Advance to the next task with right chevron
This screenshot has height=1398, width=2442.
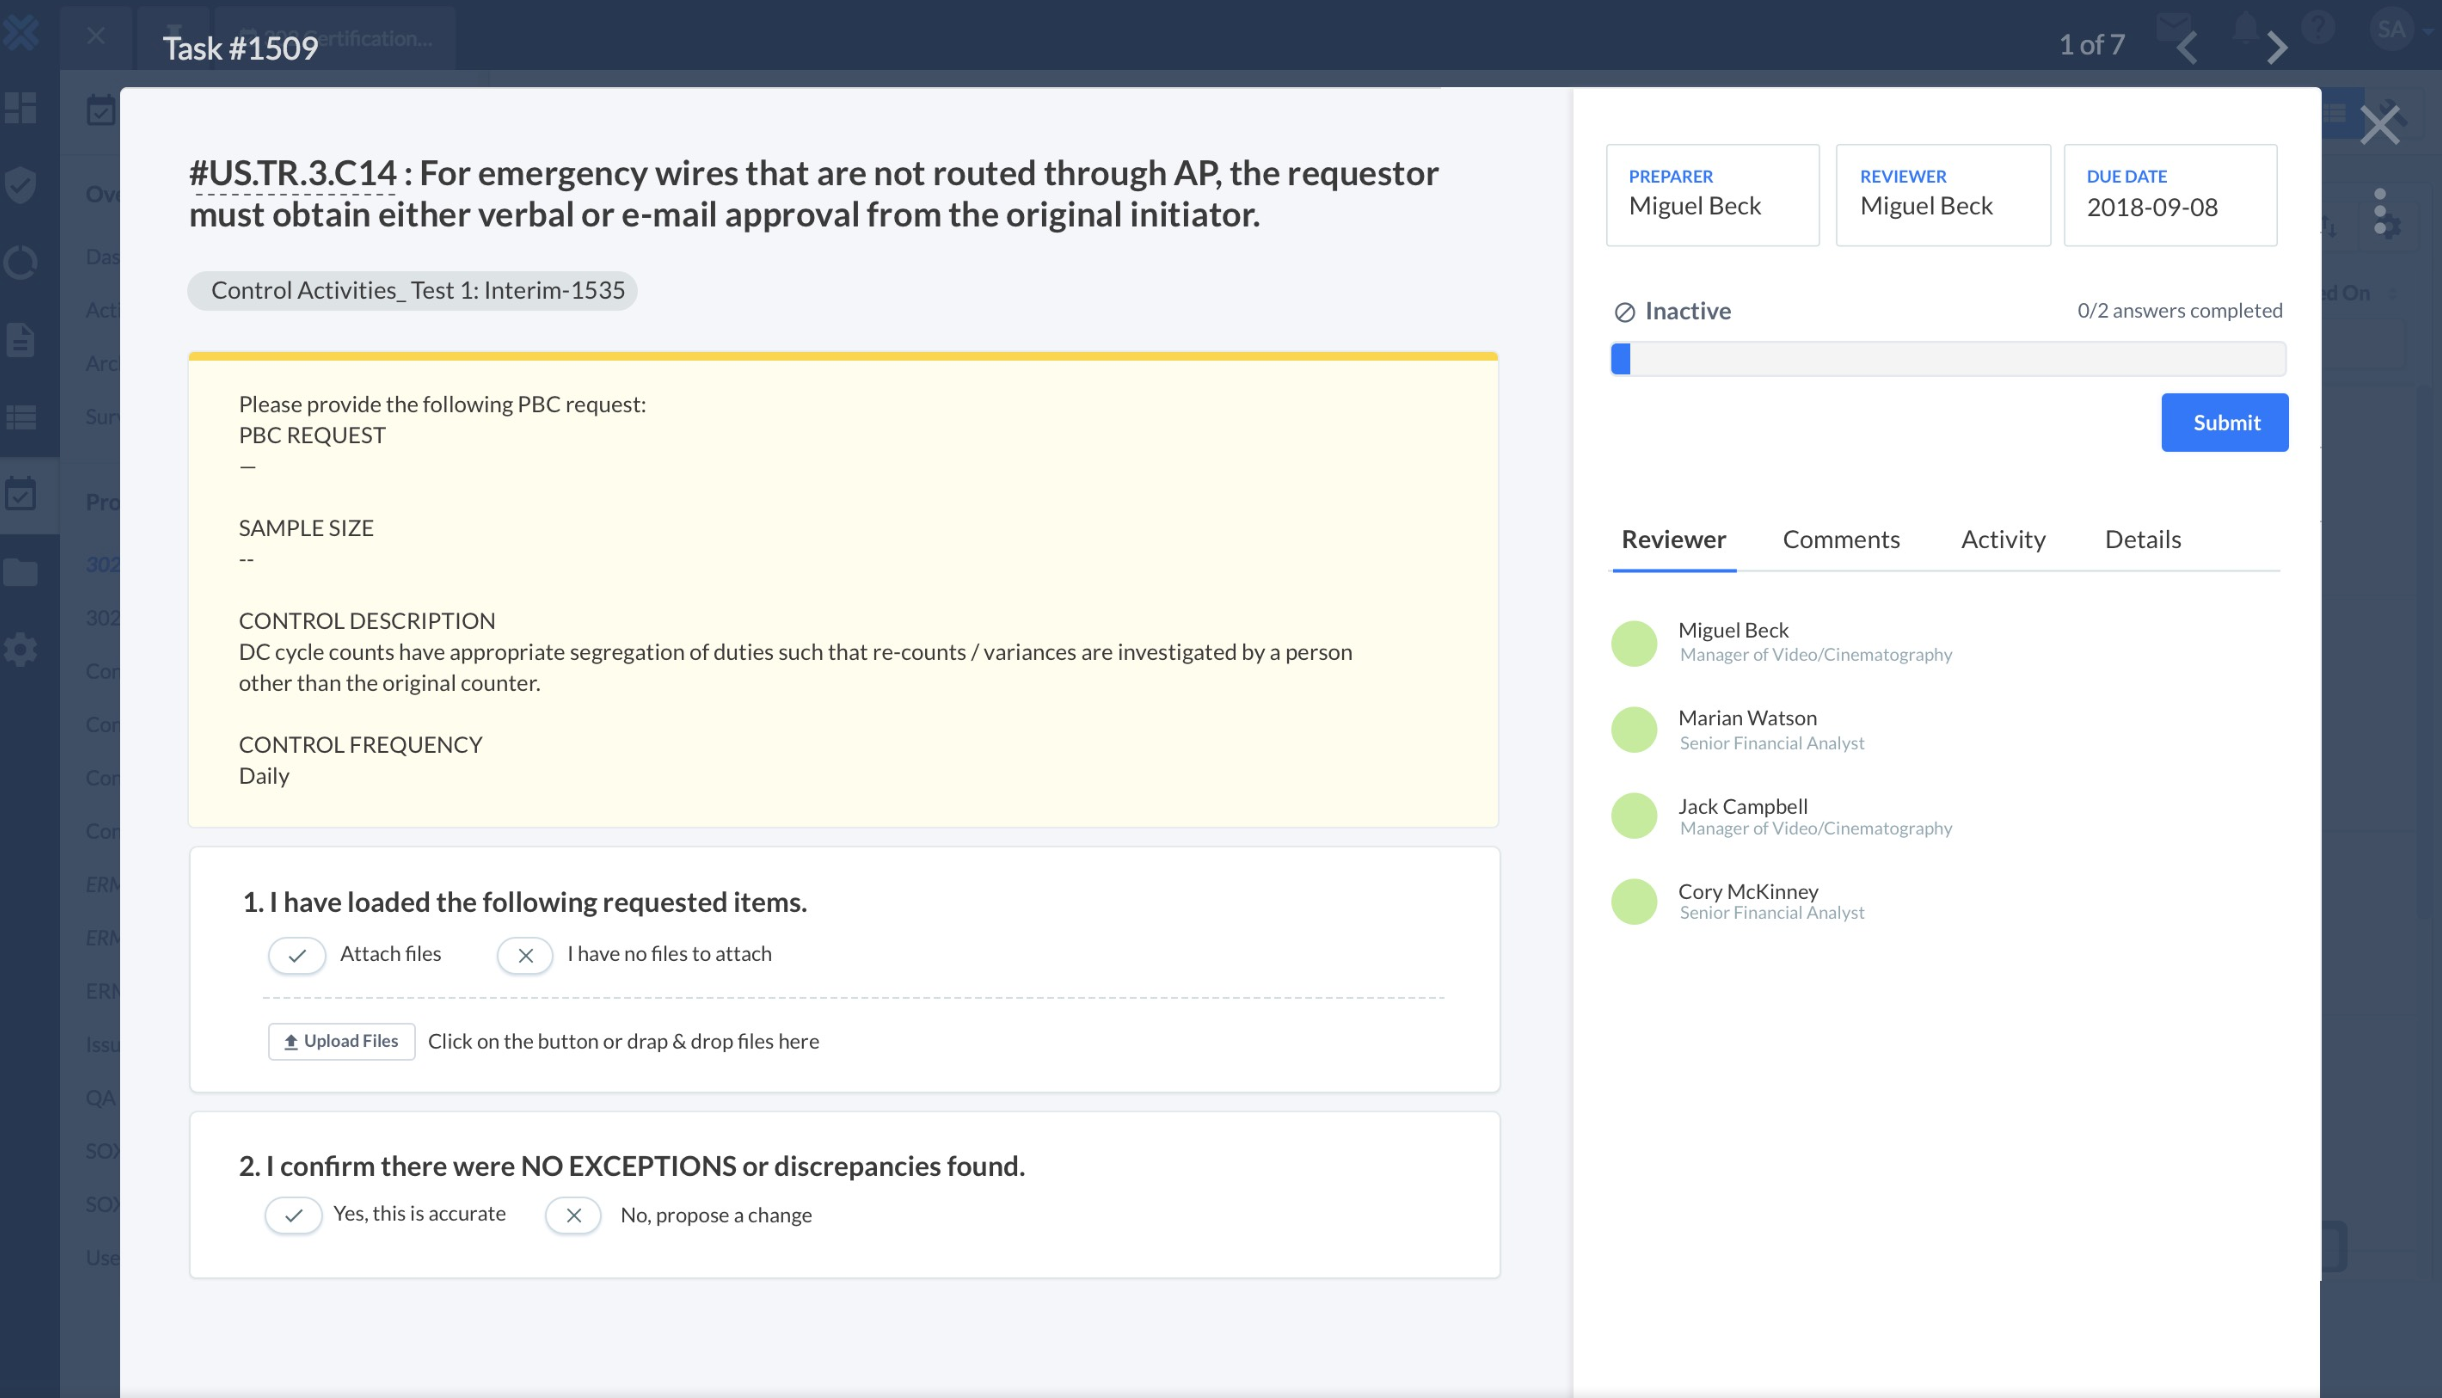(2277, 46)
